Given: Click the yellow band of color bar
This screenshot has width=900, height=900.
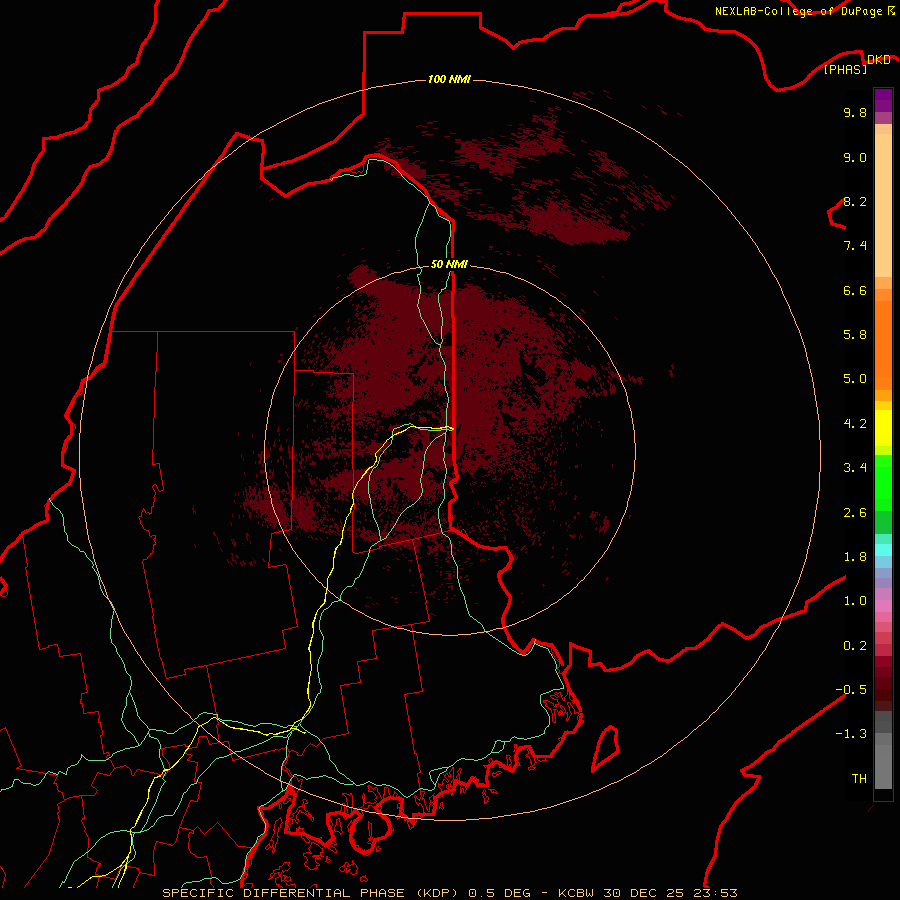Looking at the screenshot, I should (883, 428).
